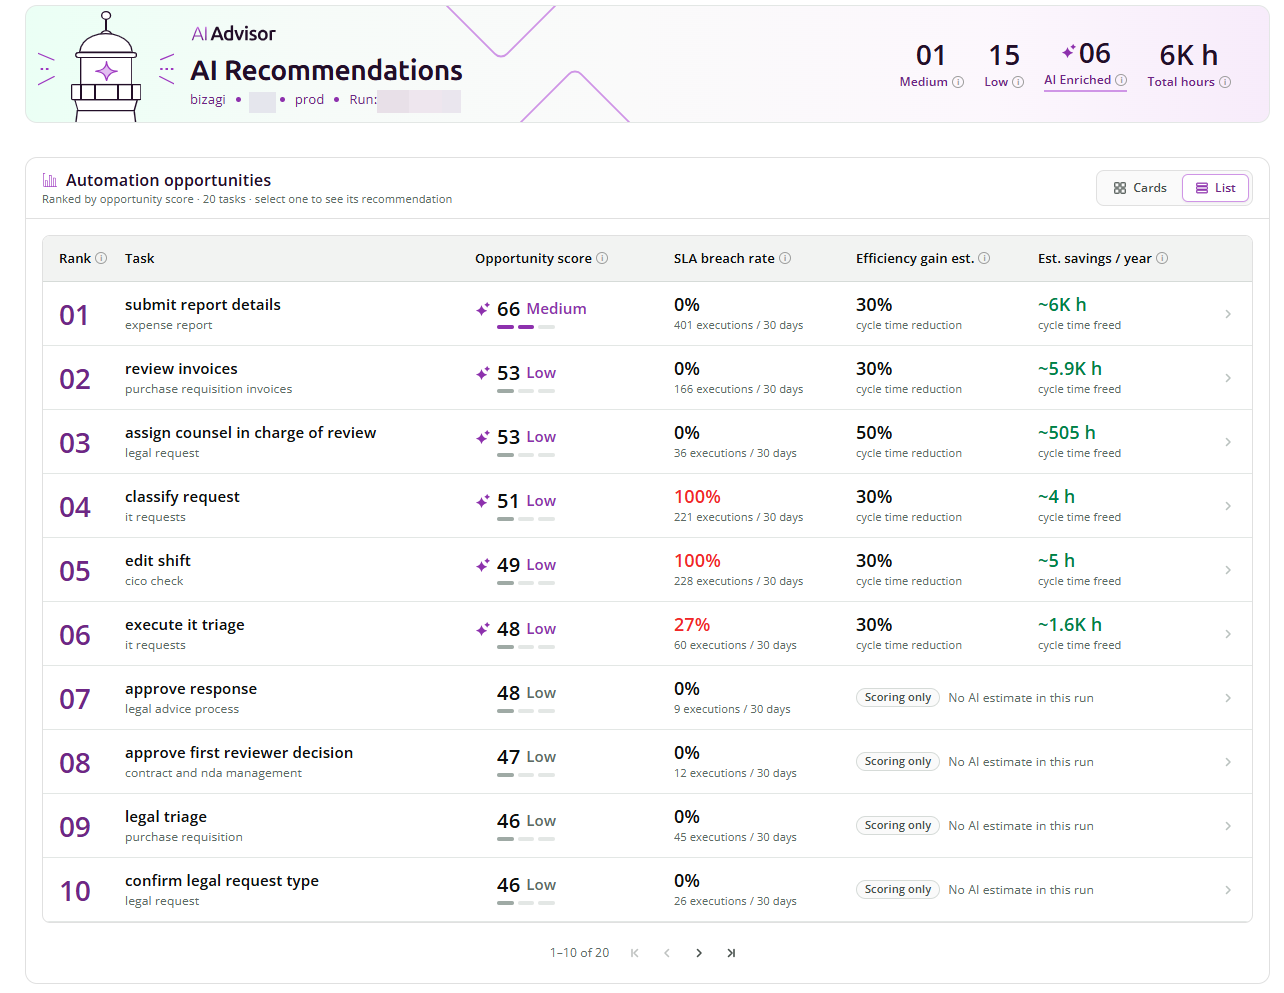This screenshot has height=993, width=1284.
Task: Click the AI sparkle icon on execute it triage
Action: point(483,629)
